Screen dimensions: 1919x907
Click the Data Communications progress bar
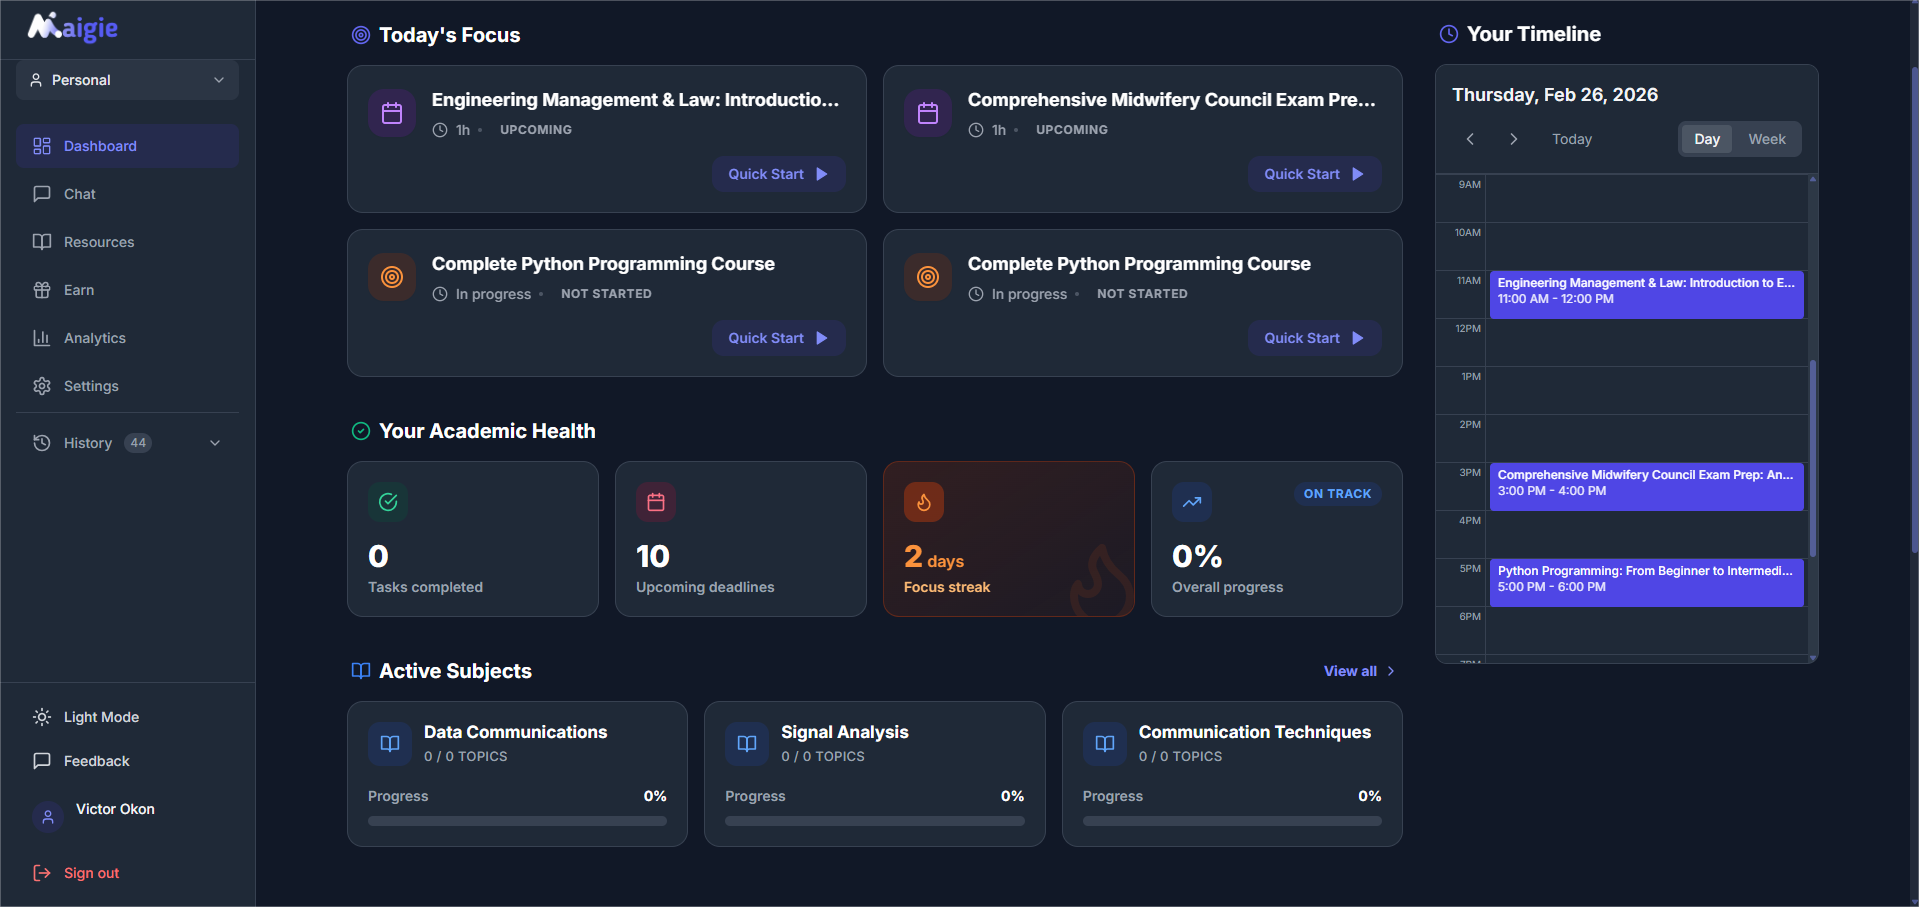(x=516, y=820)
